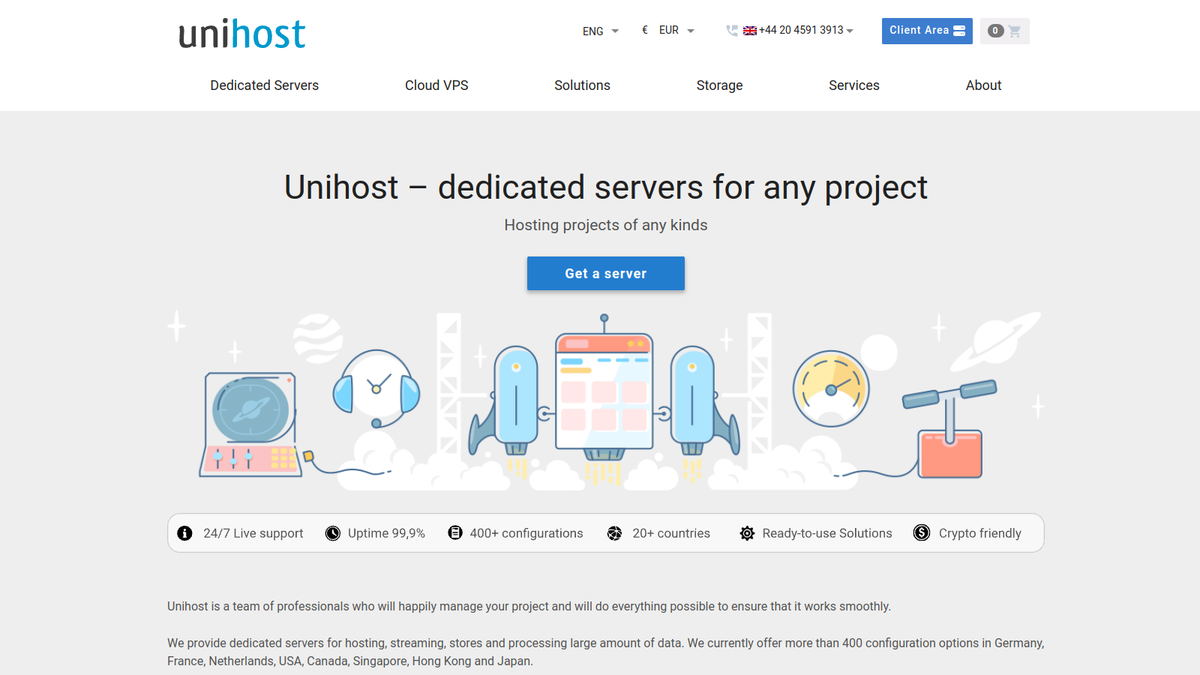Click the 20+ countries text
The image size is (1200, 675).
671,533
